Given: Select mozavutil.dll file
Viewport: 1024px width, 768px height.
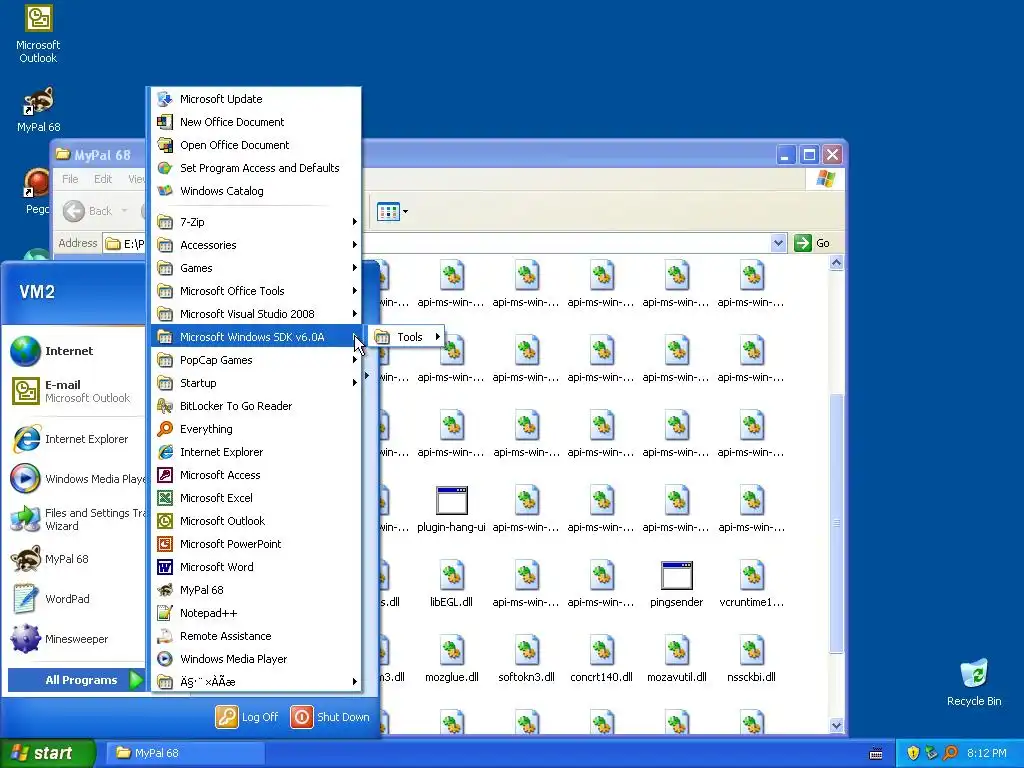Looking at the screenshot, I should click(x=677, y=660).
